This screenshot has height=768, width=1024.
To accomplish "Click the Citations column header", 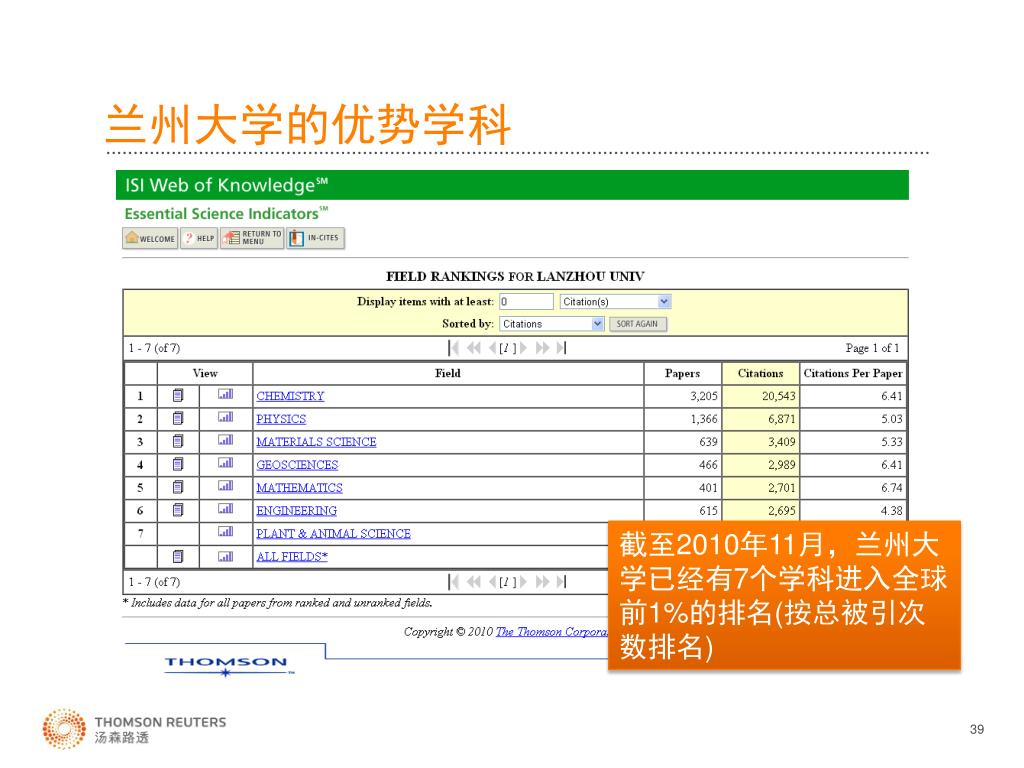I will (760, 373).
